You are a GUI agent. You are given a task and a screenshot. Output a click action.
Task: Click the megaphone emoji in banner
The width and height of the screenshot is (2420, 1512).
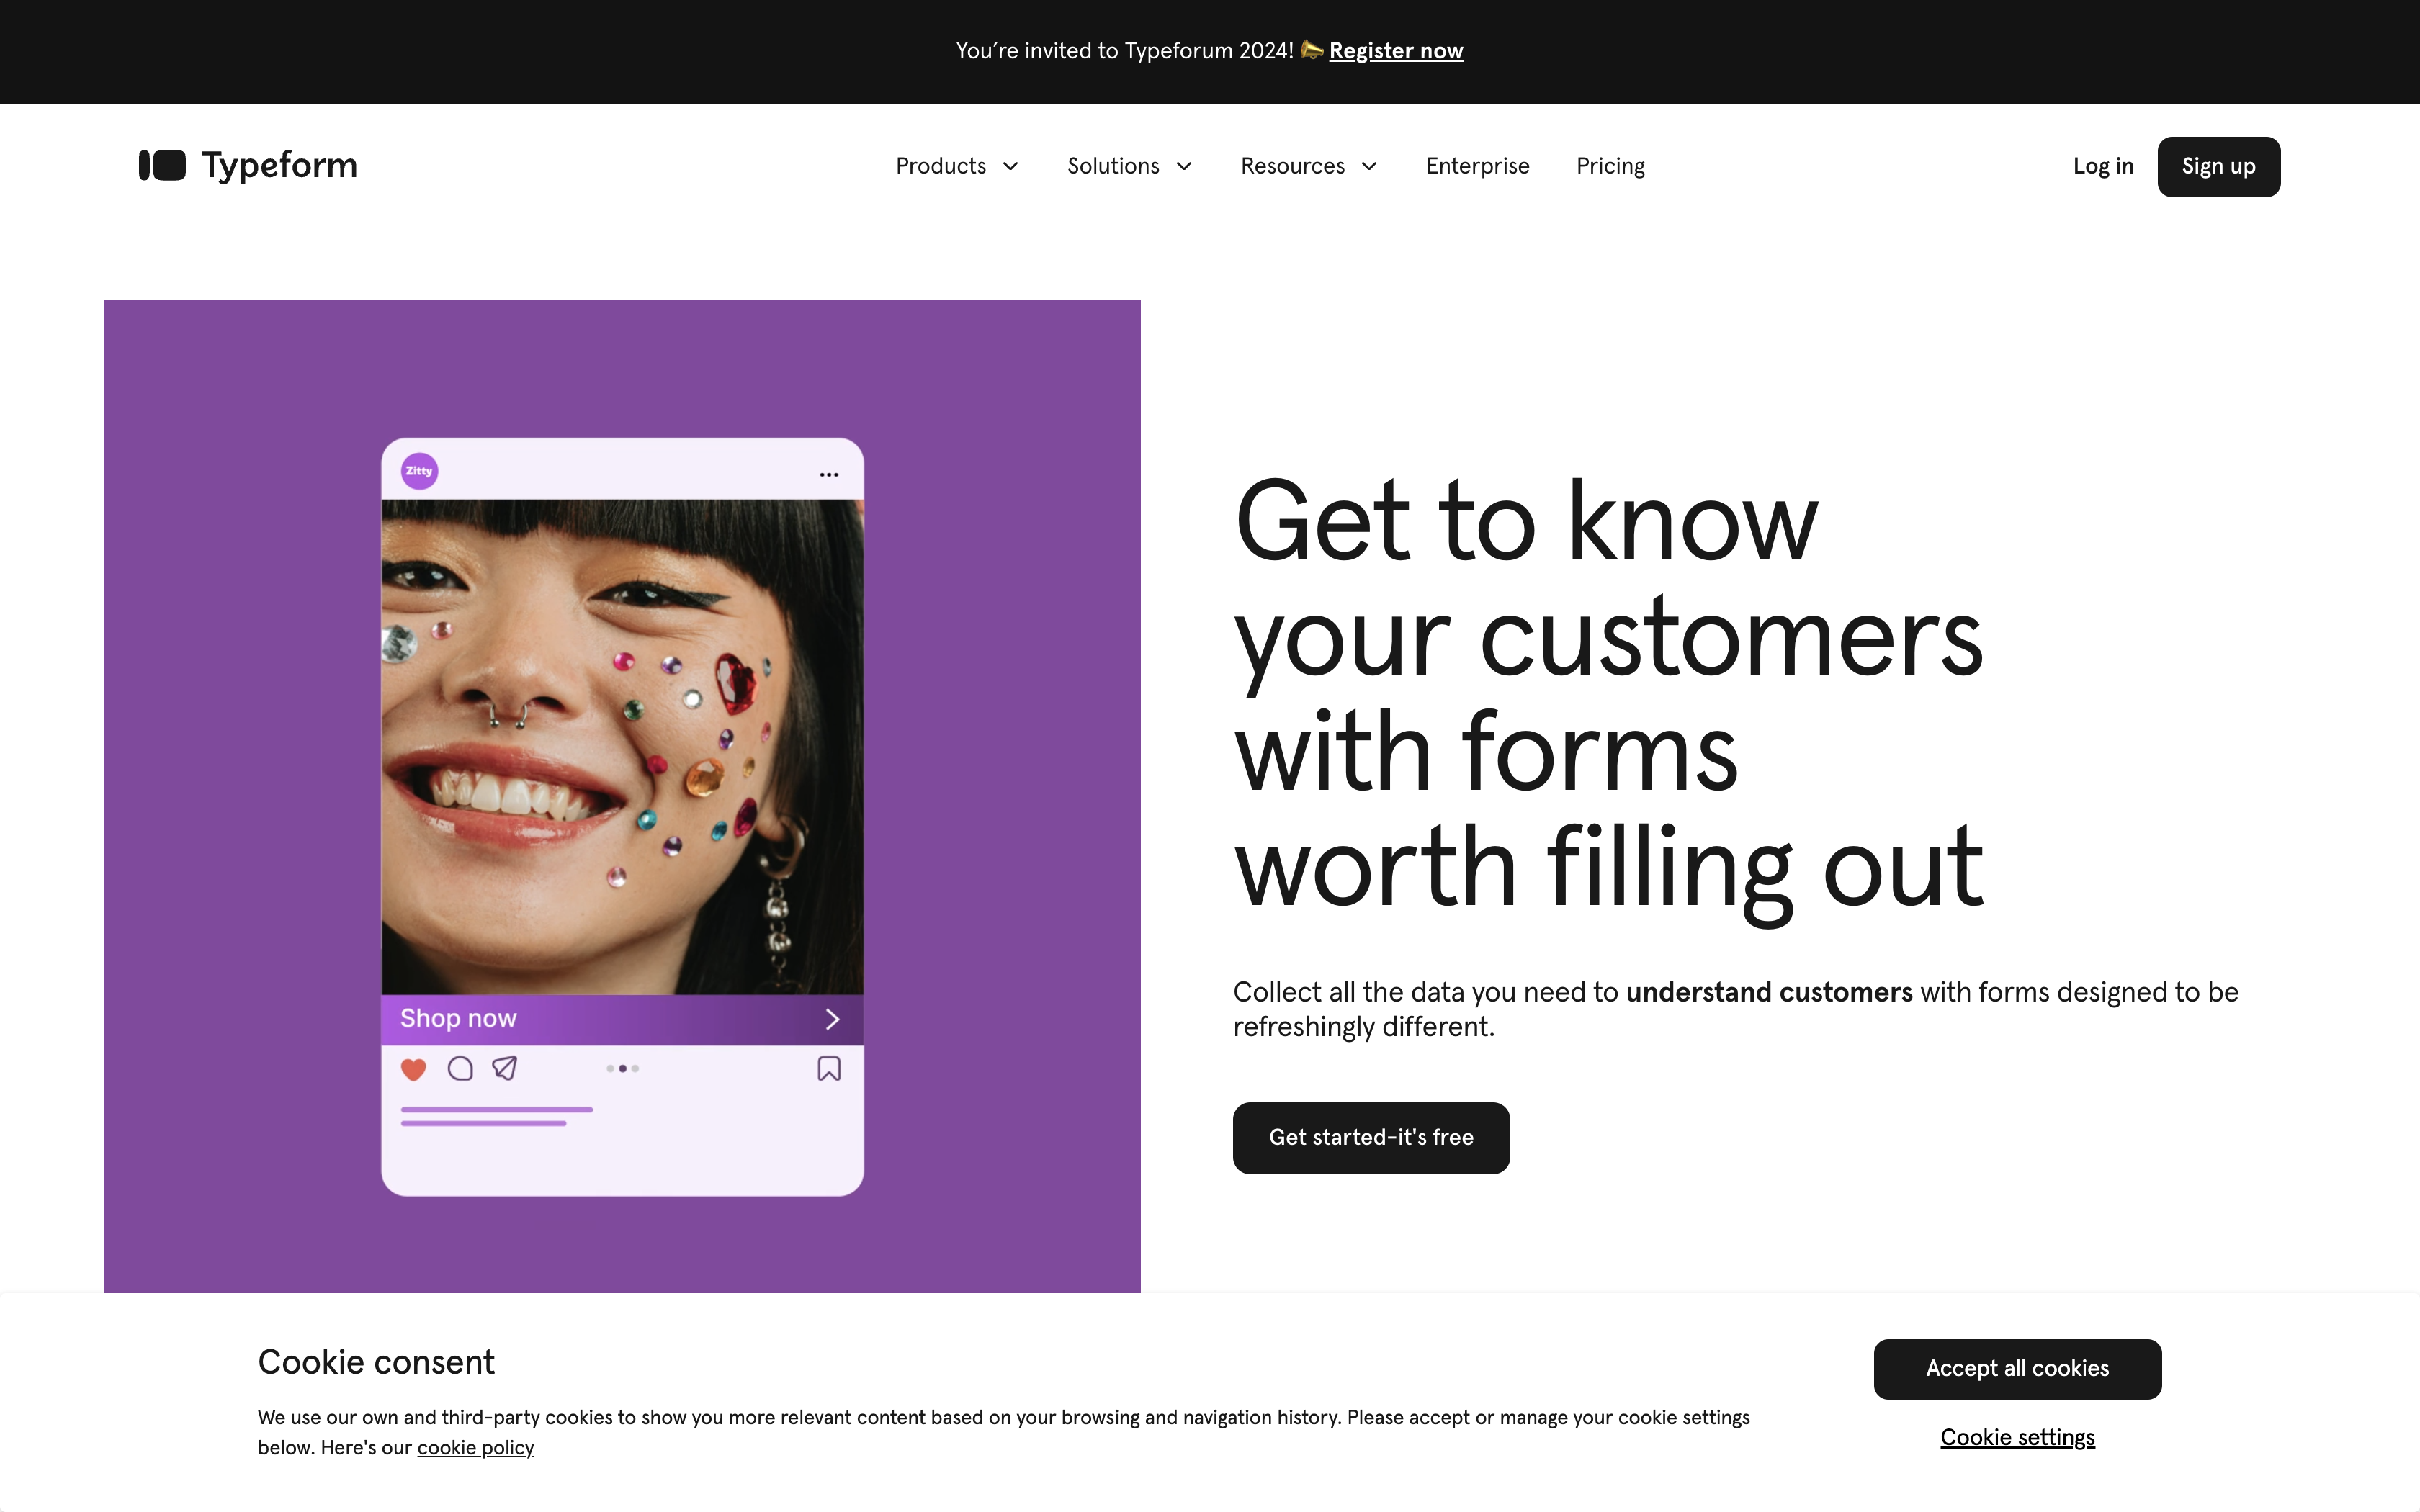[x=1311, y=50]
